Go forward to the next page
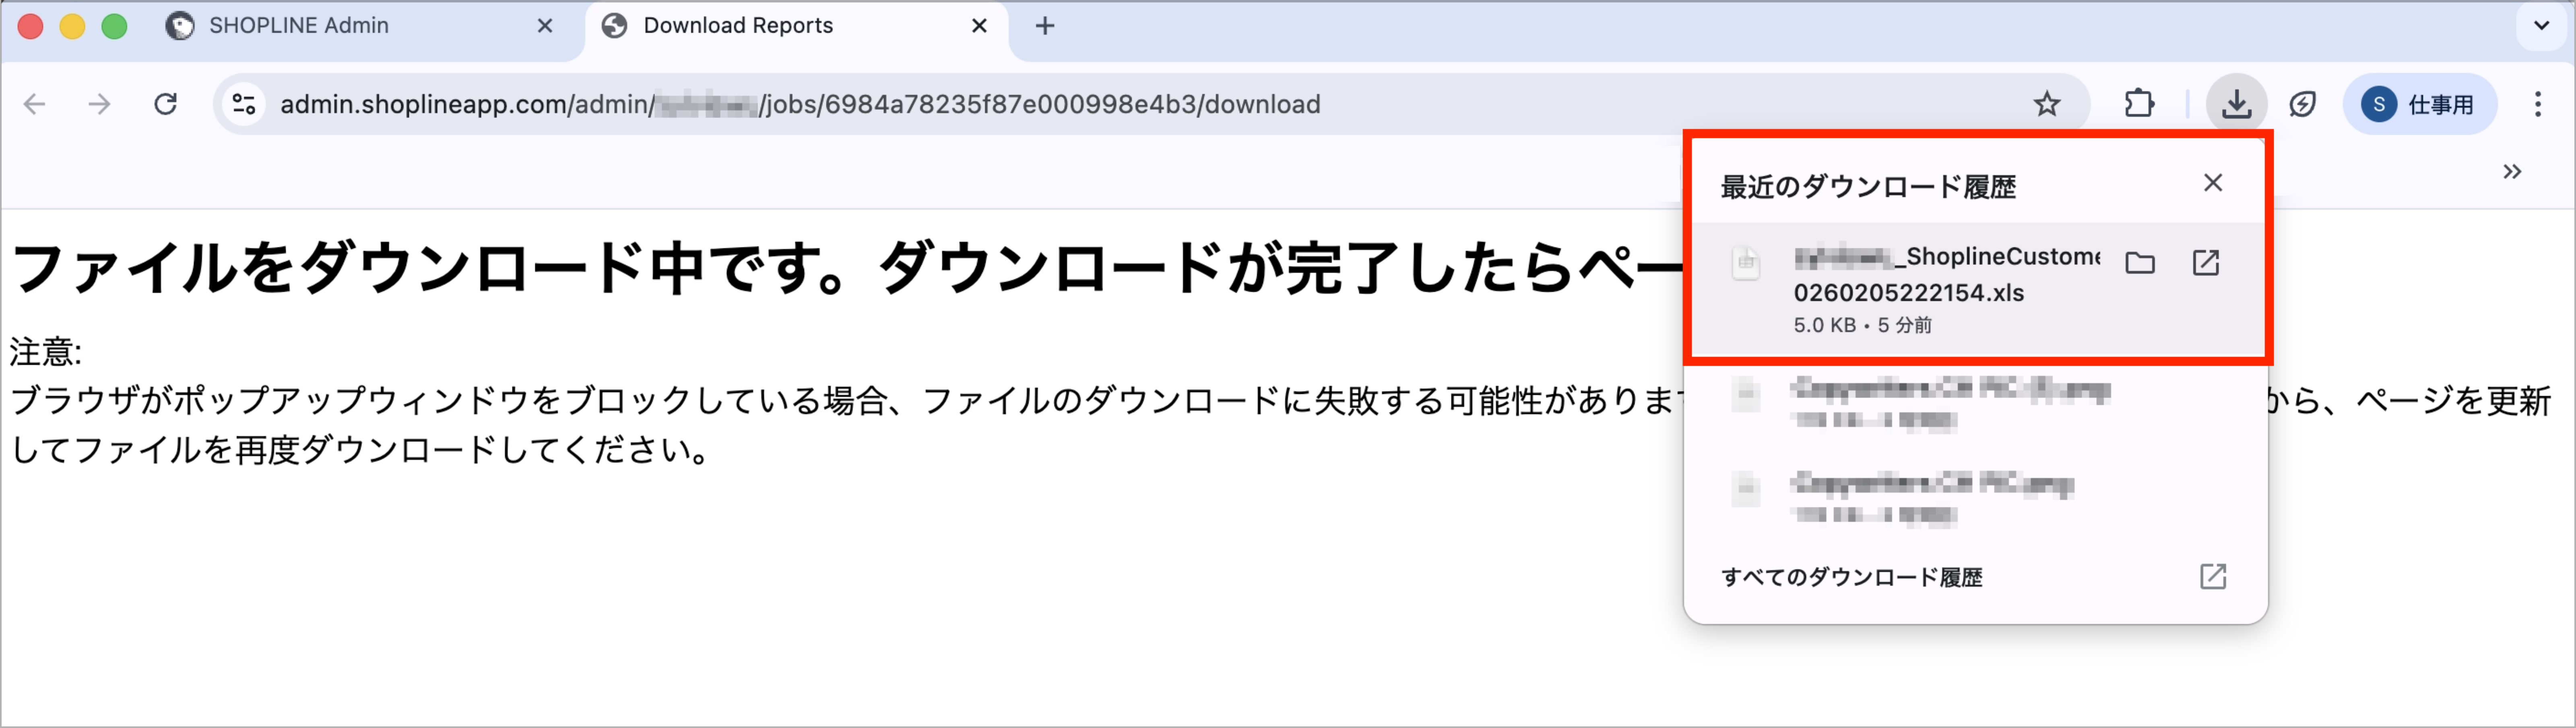 click(x=100, y=104)
